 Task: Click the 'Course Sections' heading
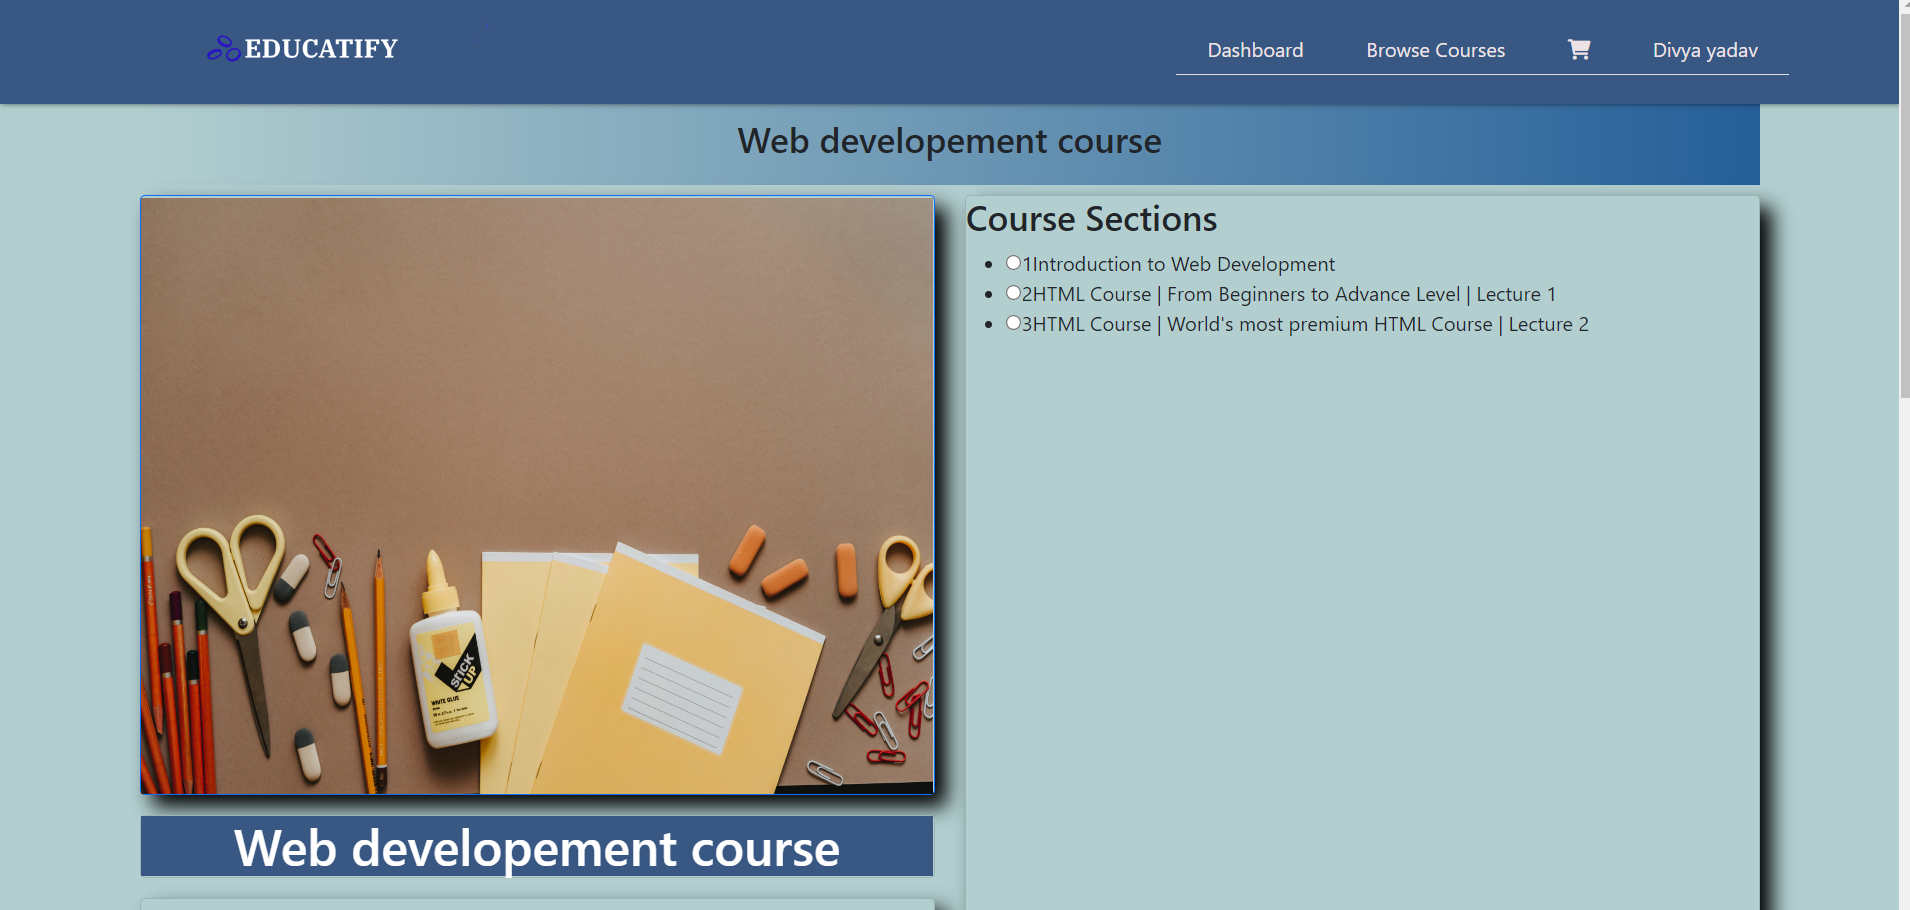(1091, 219)
